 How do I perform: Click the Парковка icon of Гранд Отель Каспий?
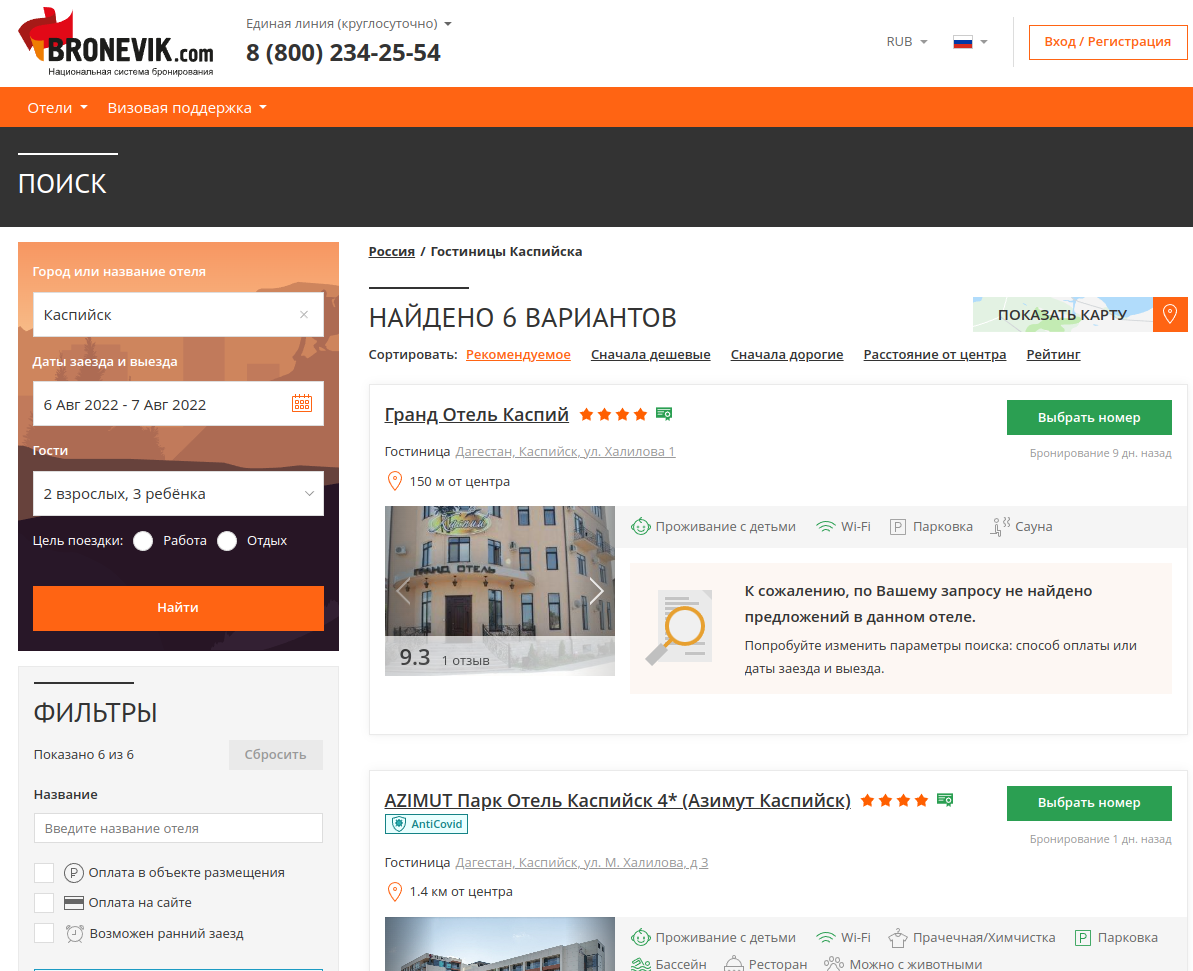click(898, 527)
